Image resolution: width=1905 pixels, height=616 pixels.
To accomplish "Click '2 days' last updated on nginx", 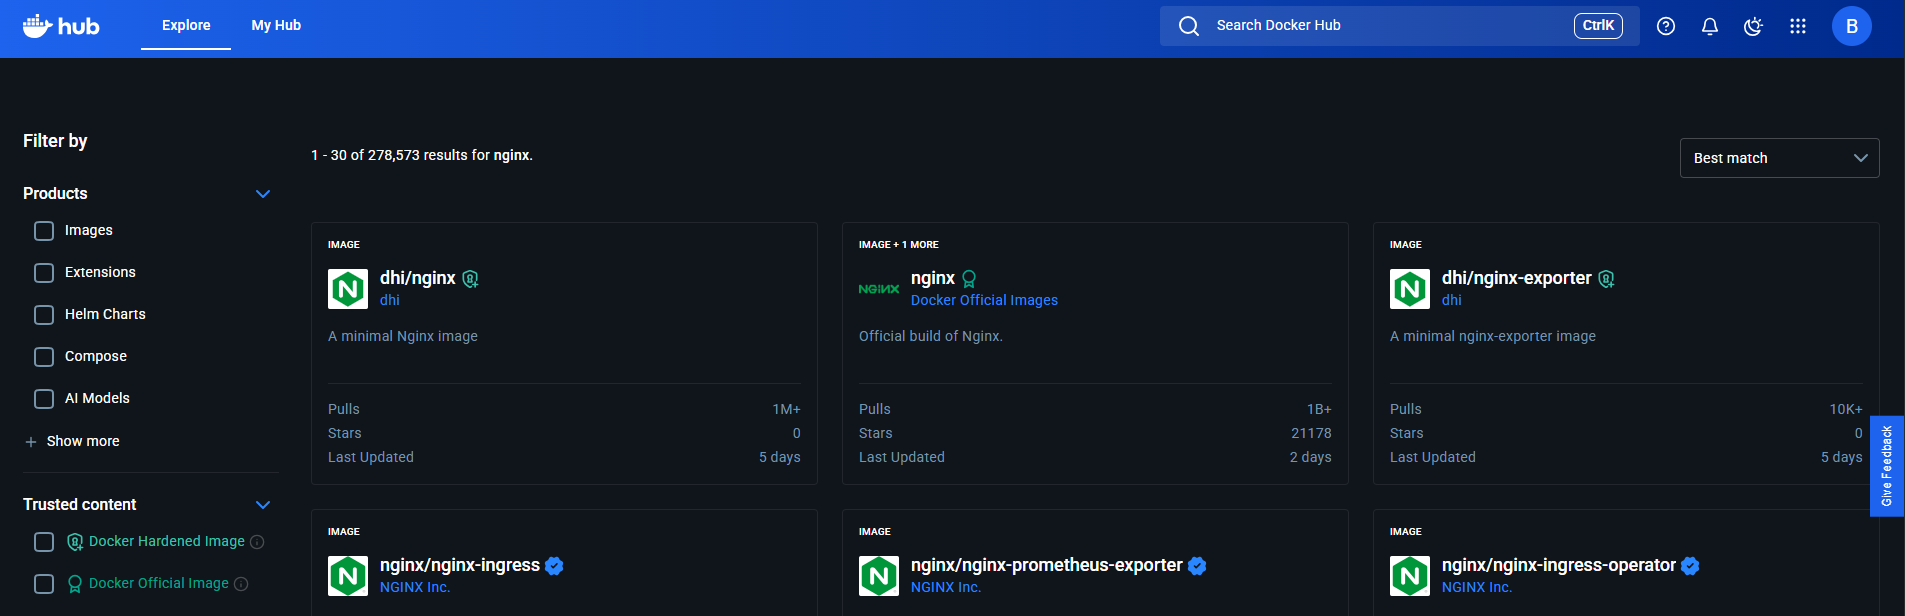I will click(1311, 457).
